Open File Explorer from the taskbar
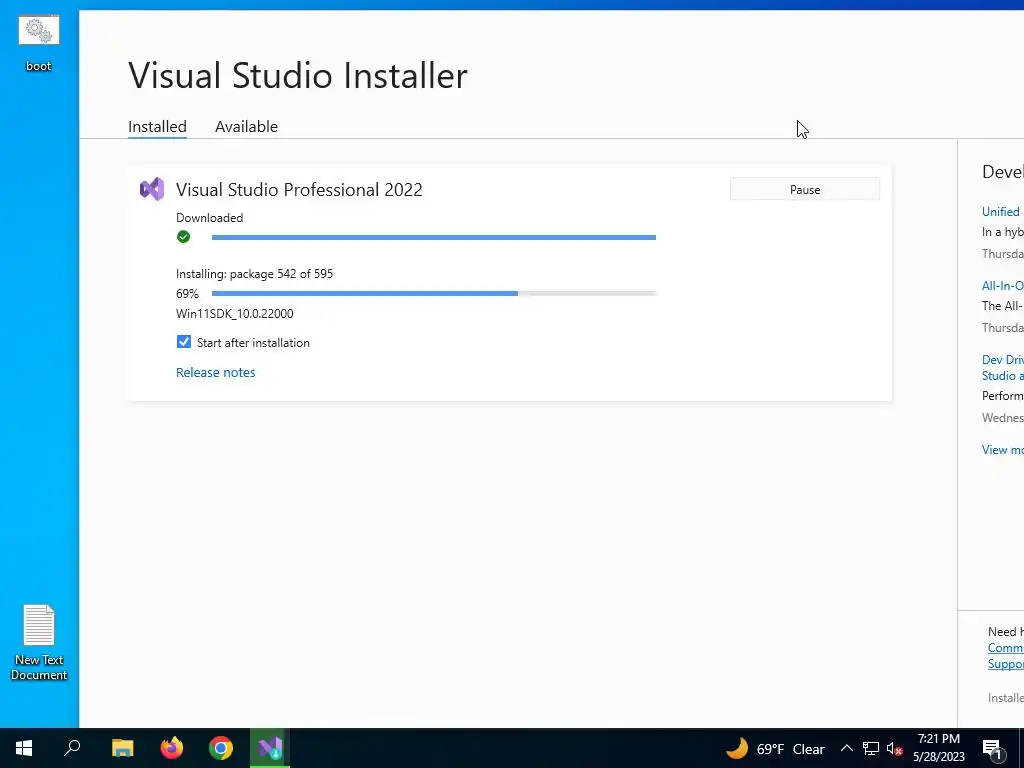 (122, 748)
